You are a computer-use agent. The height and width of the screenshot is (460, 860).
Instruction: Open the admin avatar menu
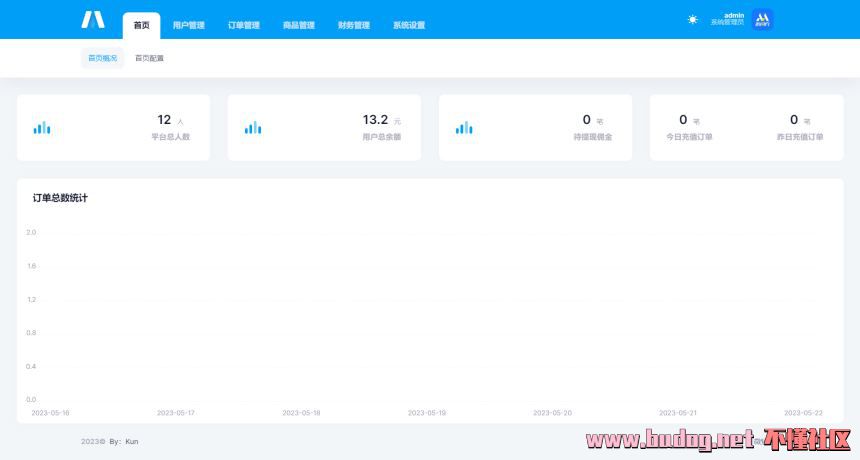762,20
